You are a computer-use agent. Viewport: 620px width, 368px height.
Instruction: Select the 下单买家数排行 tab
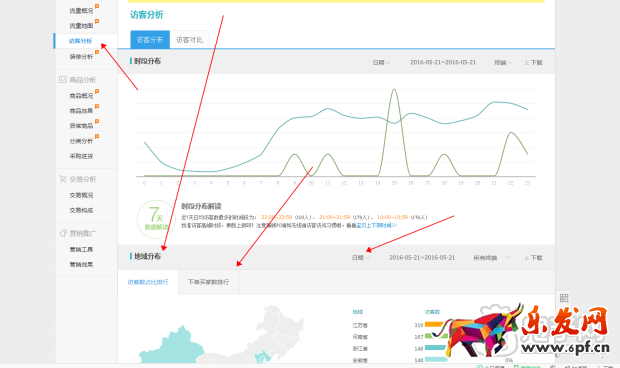pyautogui.click(x=208, y=282)
